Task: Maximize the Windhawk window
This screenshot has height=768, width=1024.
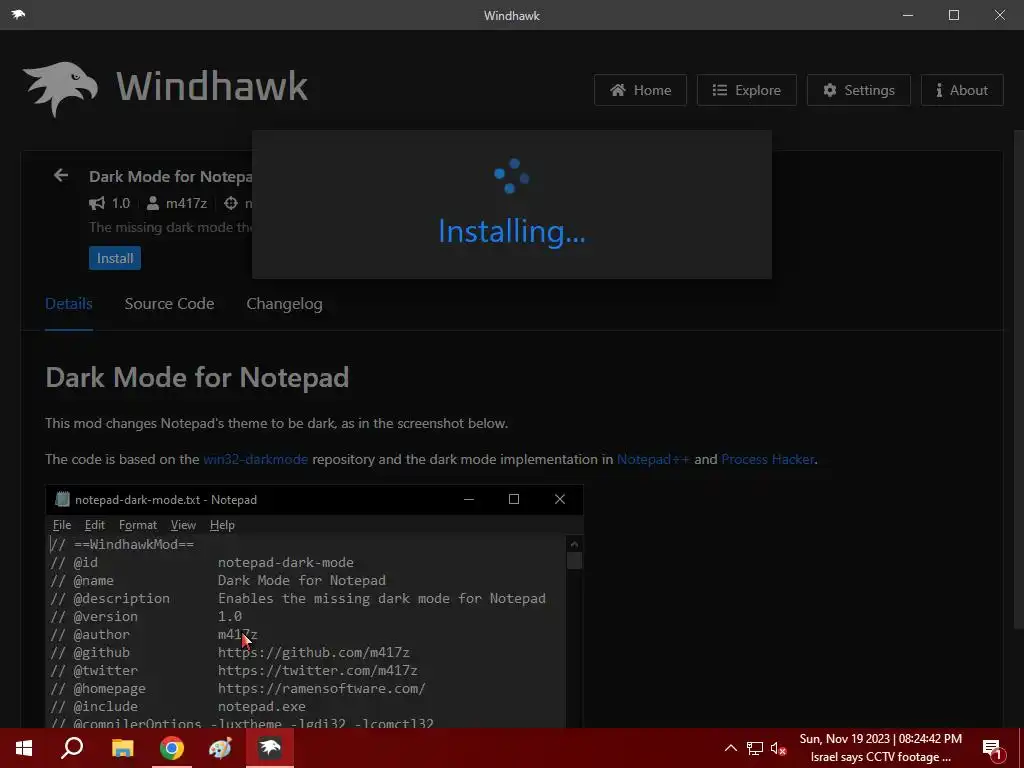Action: pyautogui.click(x=953, y=14)
